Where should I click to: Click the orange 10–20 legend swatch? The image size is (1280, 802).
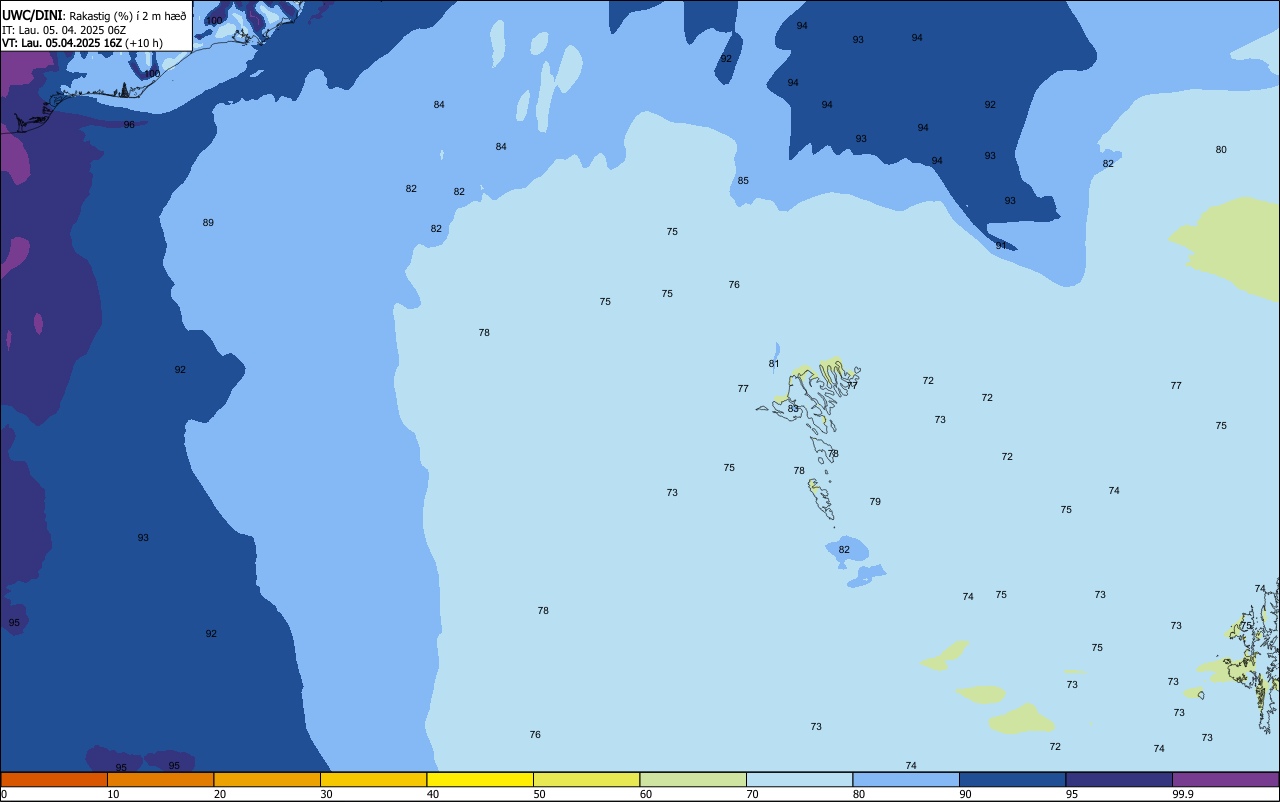[160, 779]
